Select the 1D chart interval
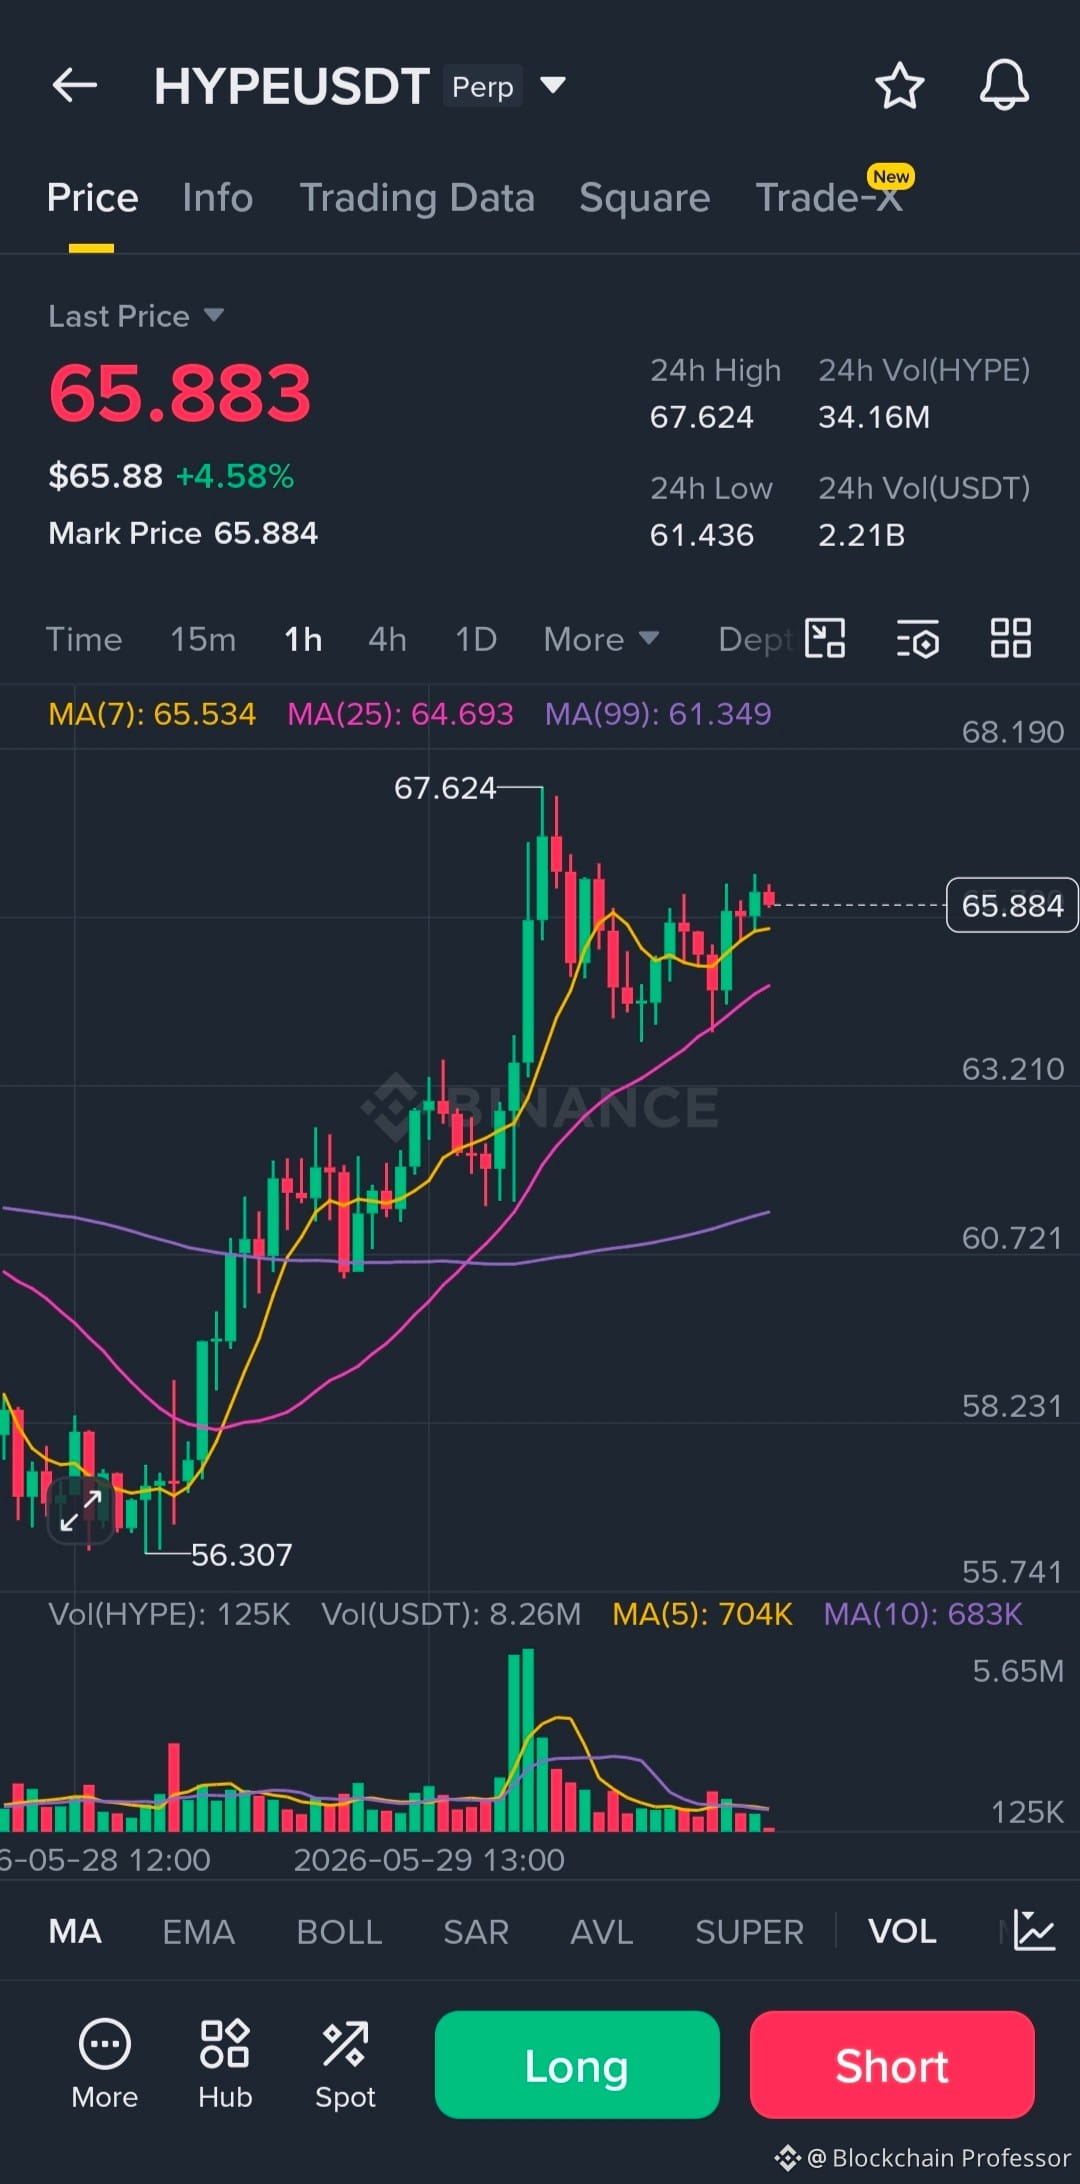This screenshot has width=1080, height=2184. [476, 640]
